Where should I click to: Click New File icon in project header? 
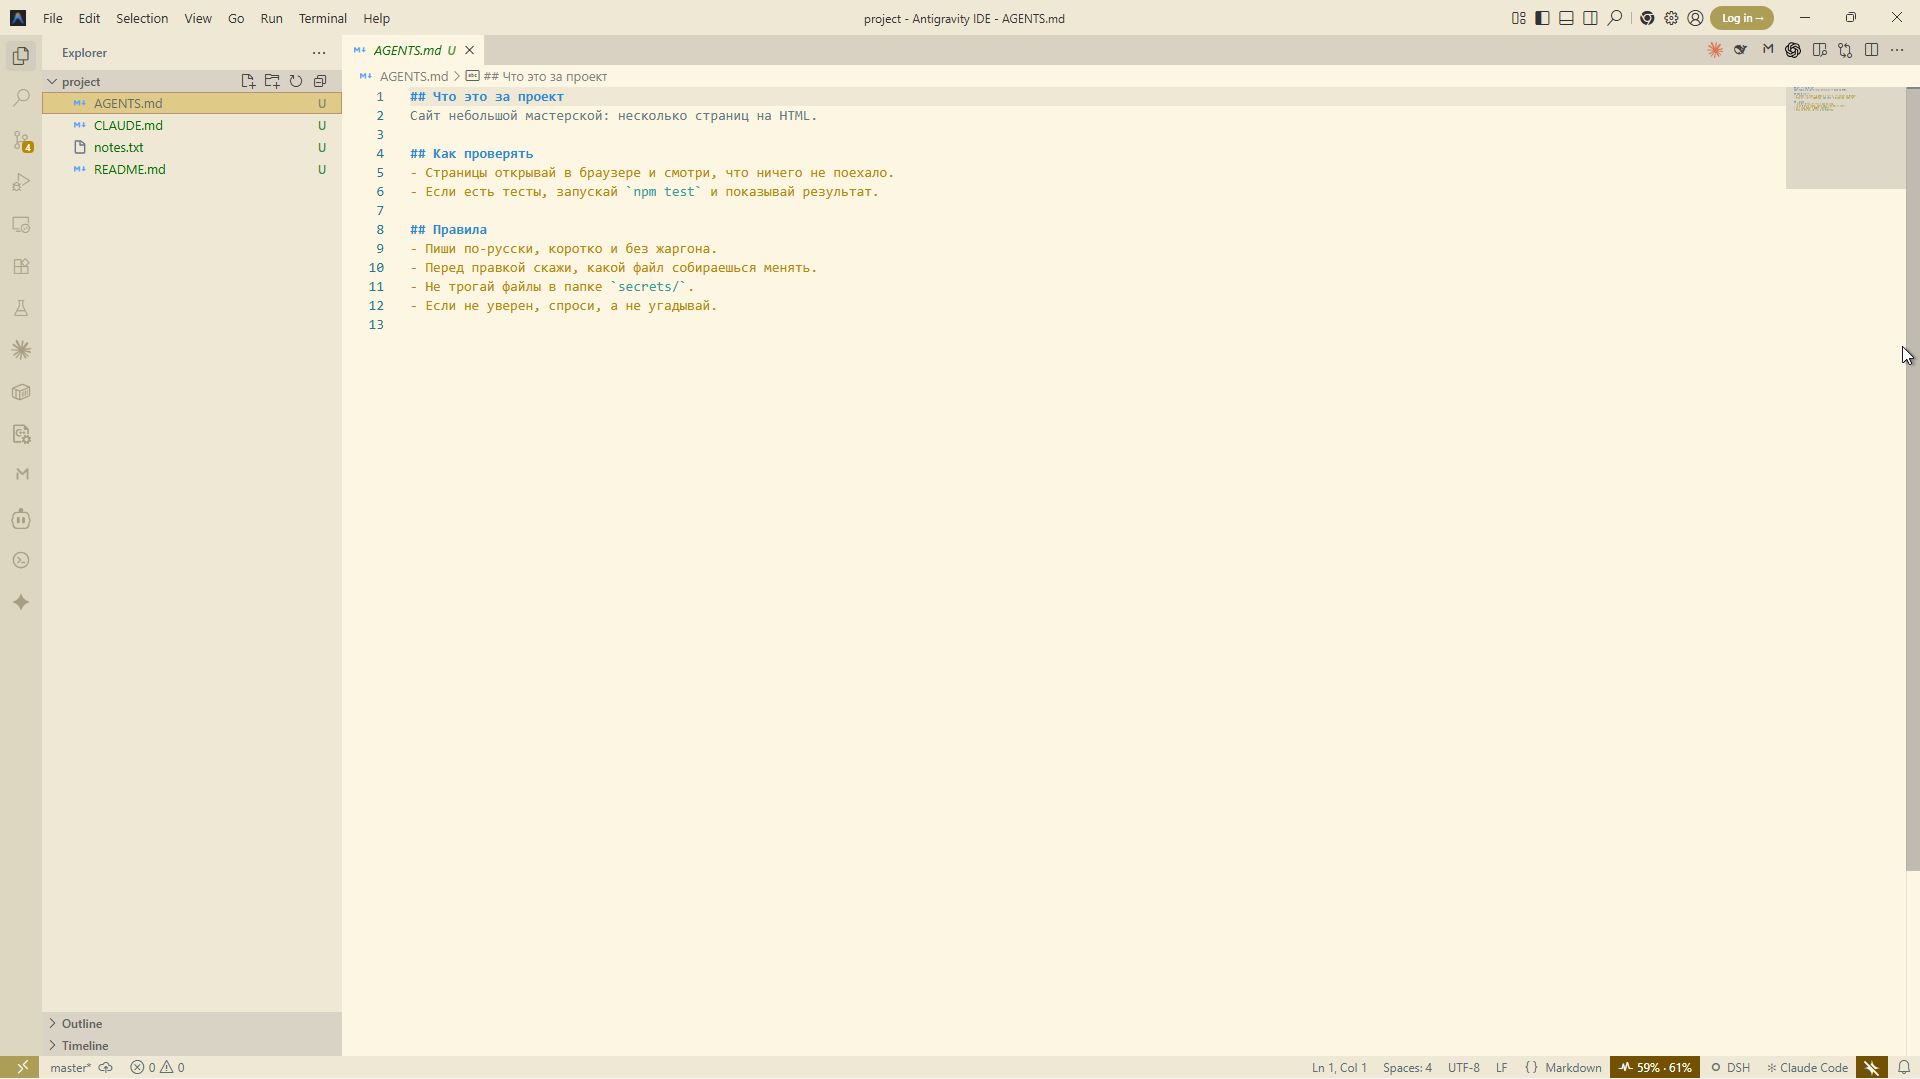[x=248, y=81]
